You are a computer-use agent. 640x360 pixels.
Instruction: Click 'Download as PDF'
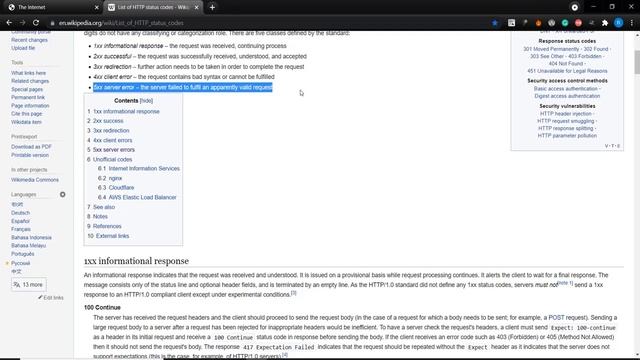(31, 147)
